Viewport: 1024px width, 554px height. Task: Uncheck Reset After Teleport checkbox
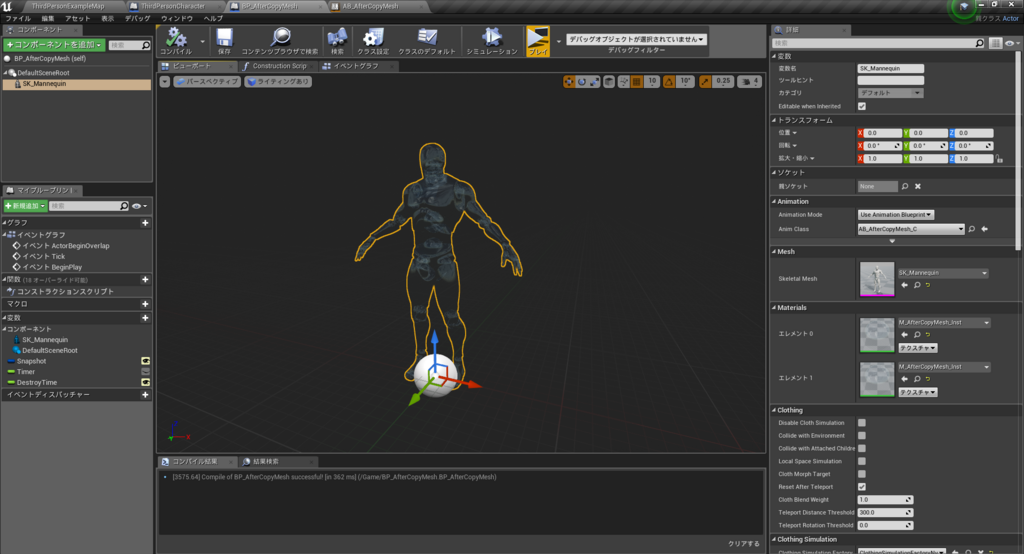[862, 487]
